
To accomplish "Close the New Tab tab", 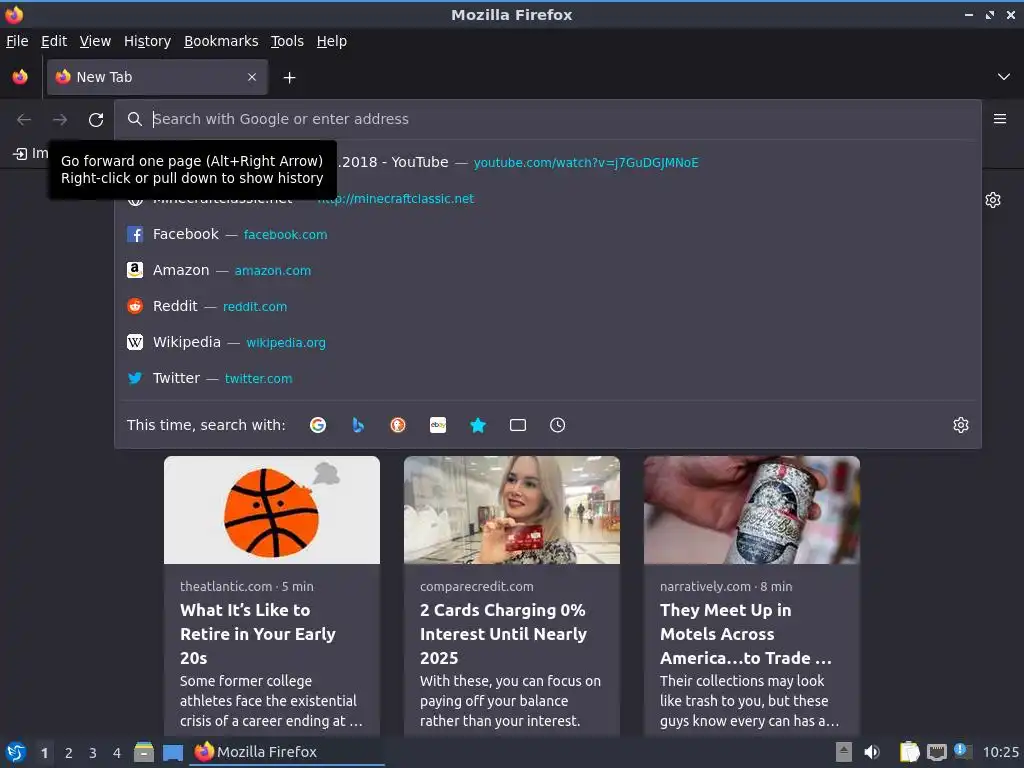I will click(252, 77).
